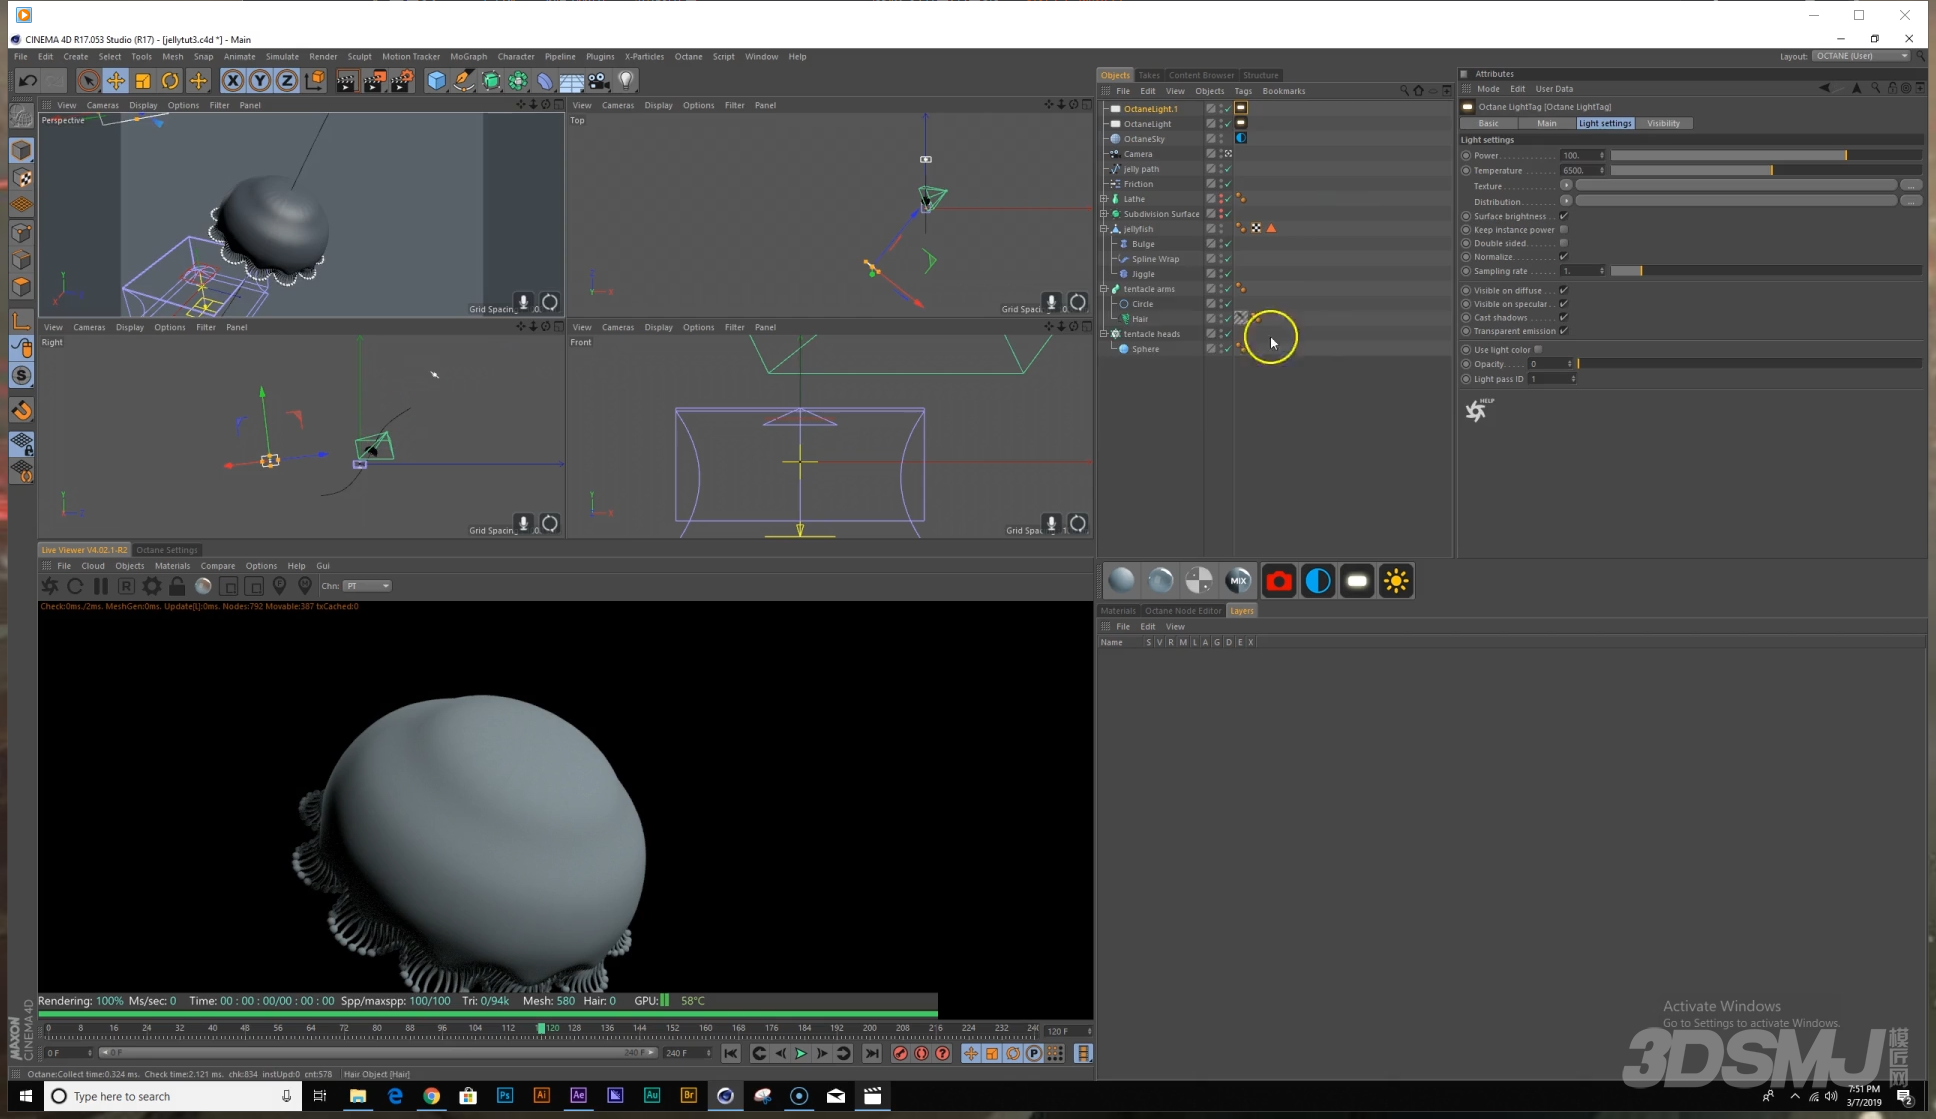Add Octane area light icon
The width and height of the screenshot is (1936, 1119).
pyautogui.click(x=1357, y=581)
